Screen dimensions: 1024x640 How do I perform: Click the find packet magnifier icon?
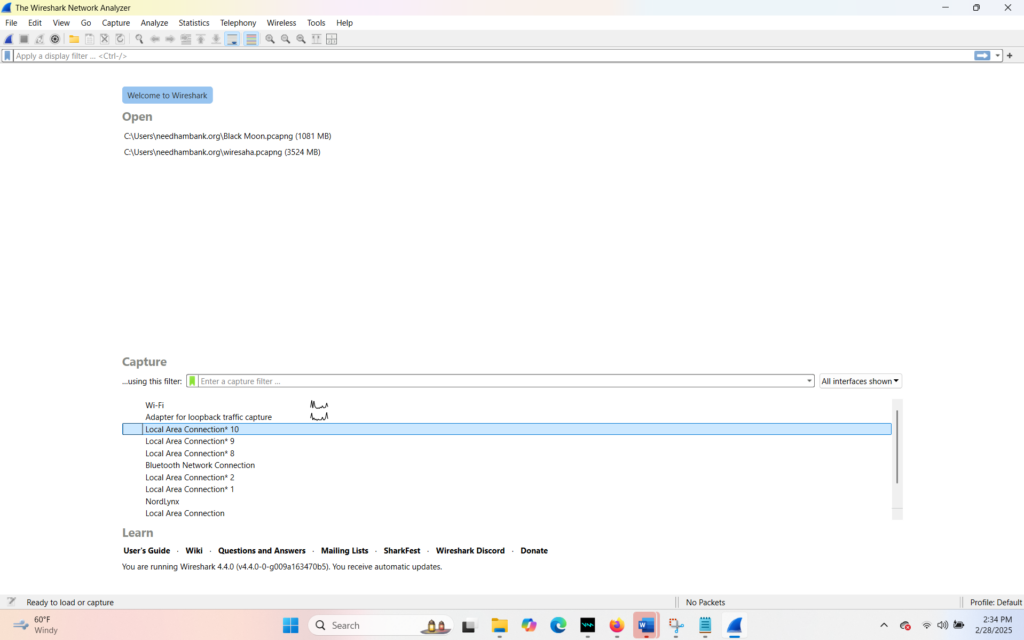139,39
